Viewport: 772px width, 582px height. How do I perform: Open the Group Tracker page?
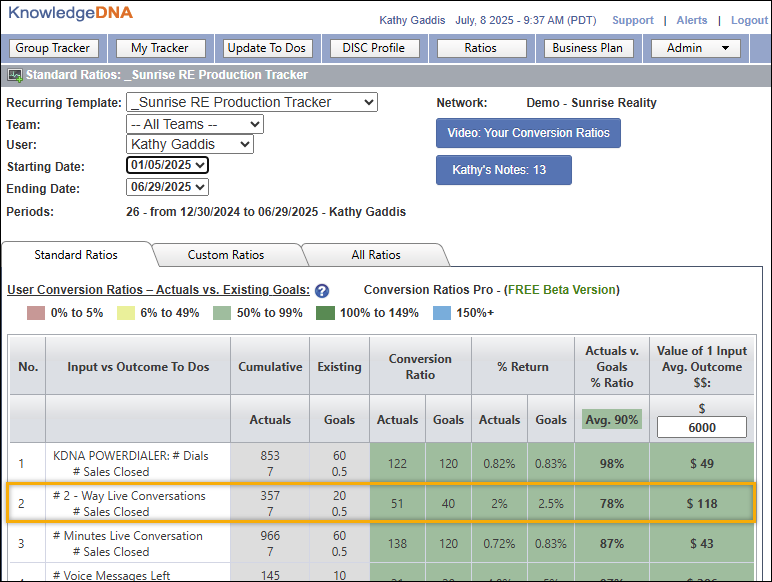[53, 48]
